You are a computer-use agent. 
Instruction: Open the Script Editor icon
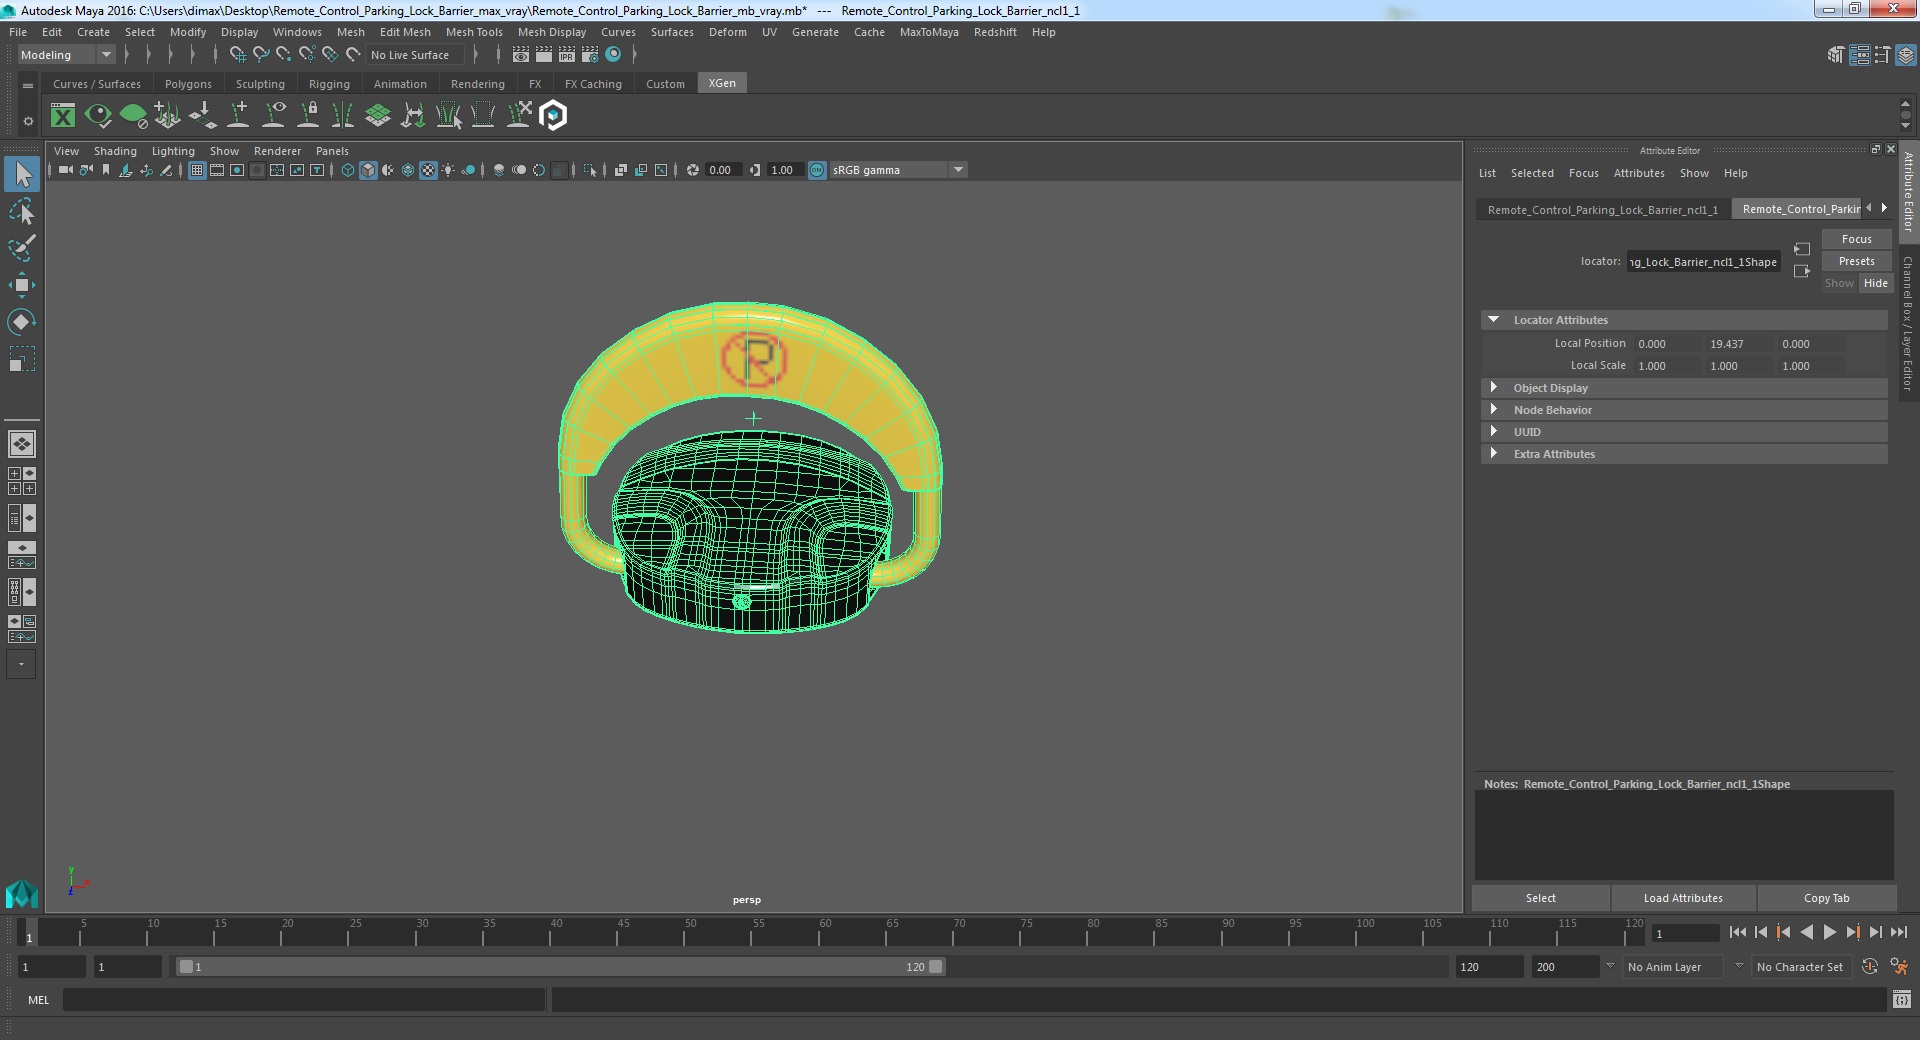[1901, 999]
